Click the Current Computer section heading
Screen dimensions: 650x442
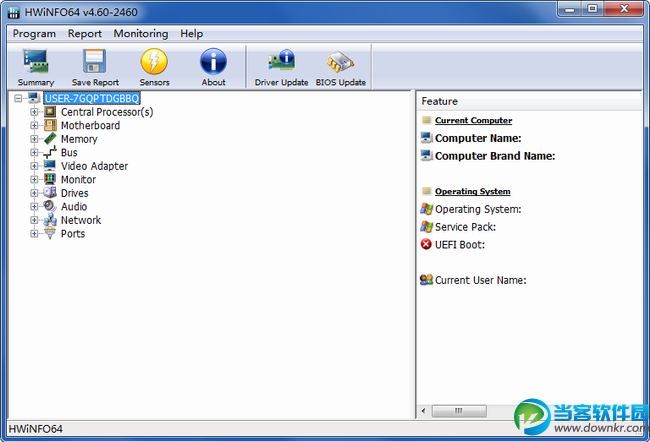[473, 120]
